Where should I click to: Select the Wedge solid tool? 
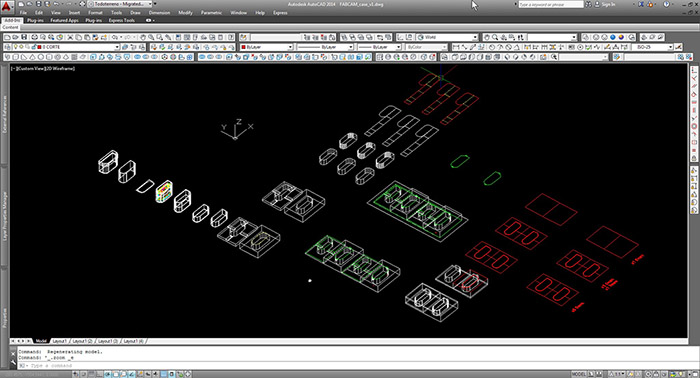point(24,57)
